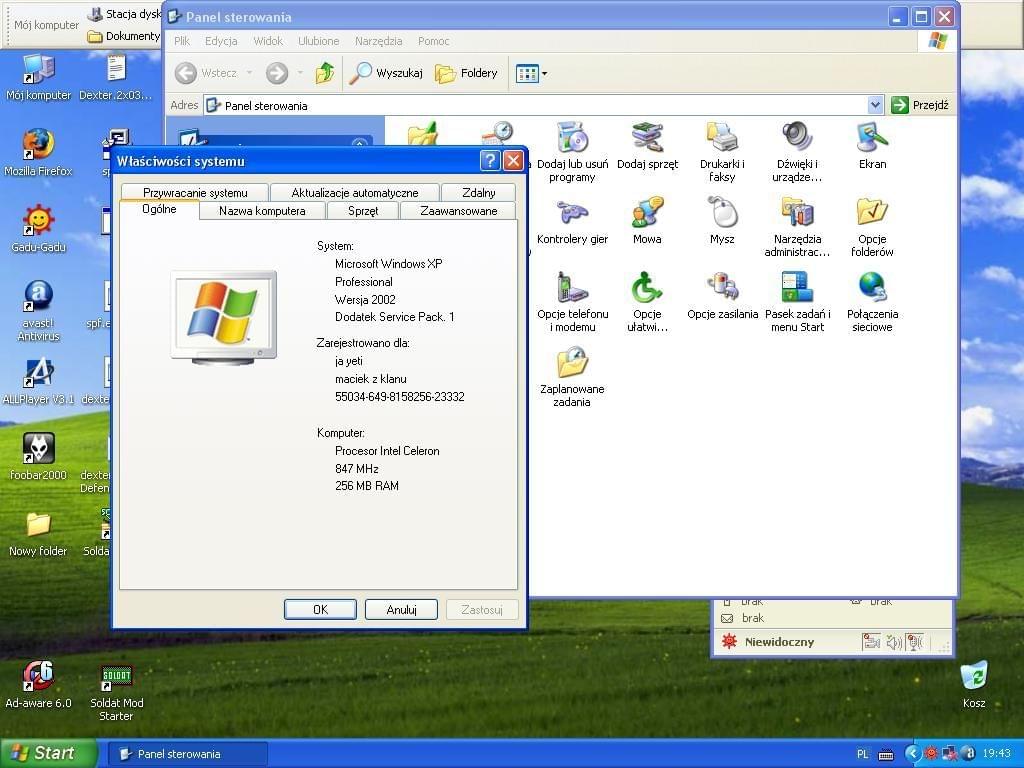Open Dźwięki i urządzenia audio icon

click(x=797, y=138)
